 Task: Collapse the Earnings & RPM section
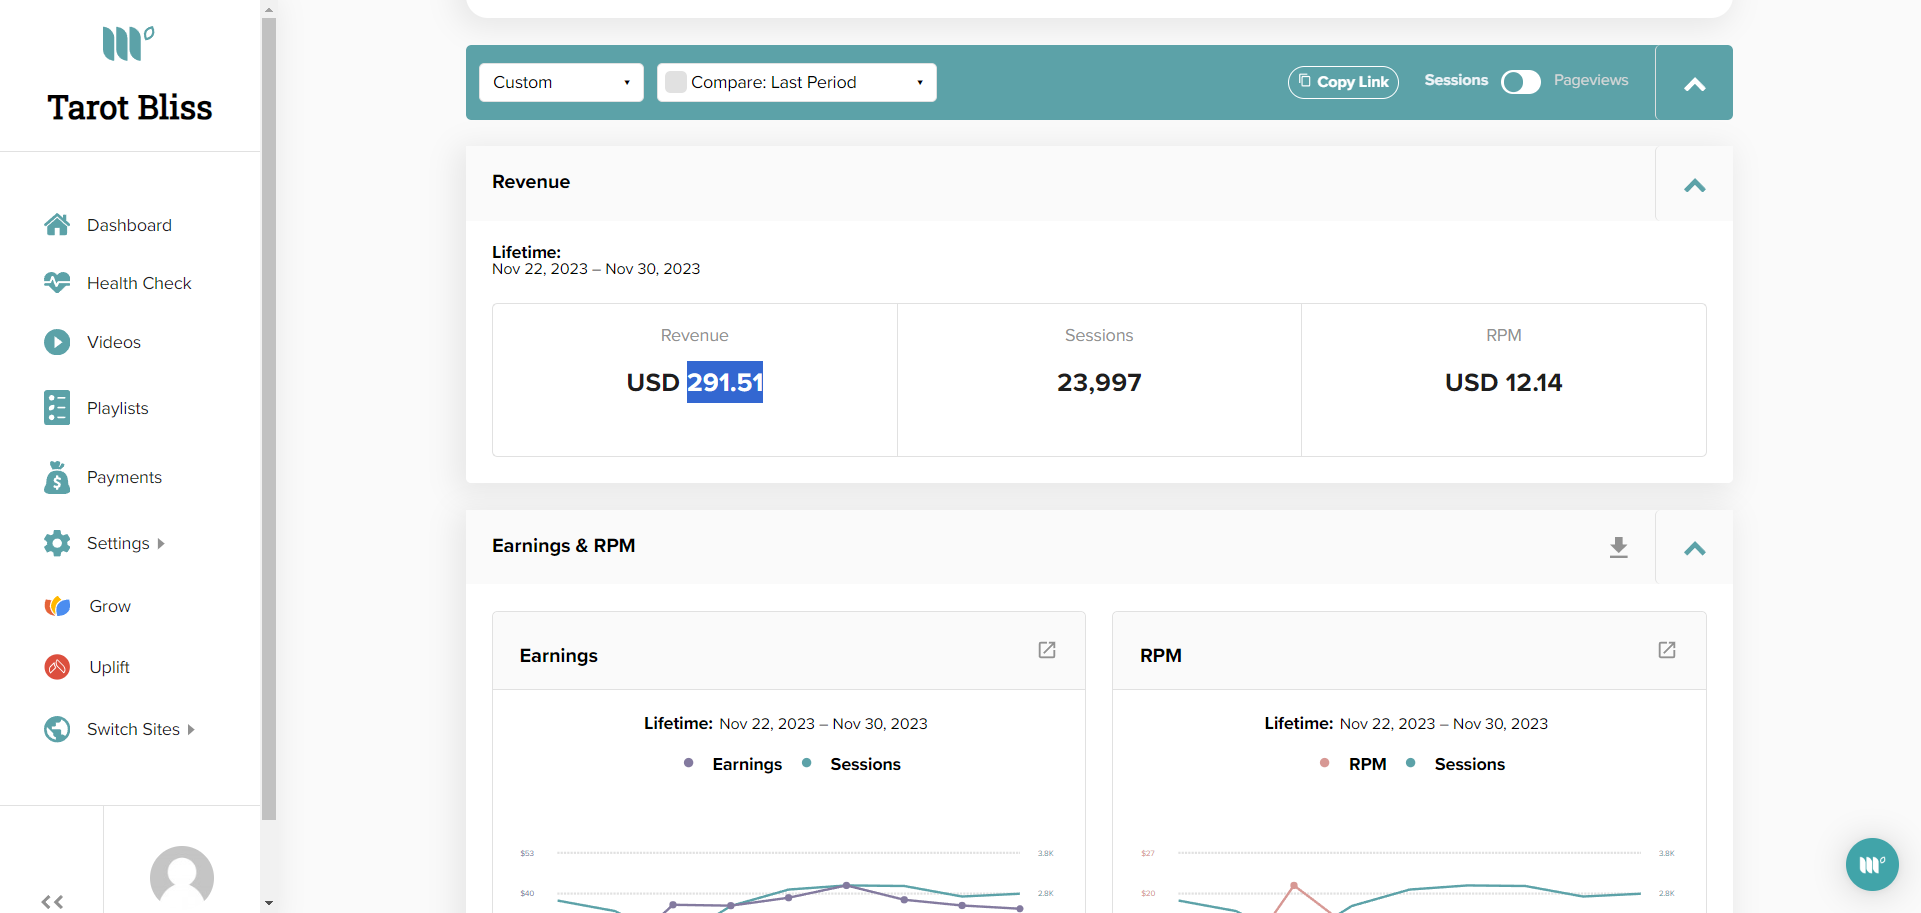tap(1694, 548)
